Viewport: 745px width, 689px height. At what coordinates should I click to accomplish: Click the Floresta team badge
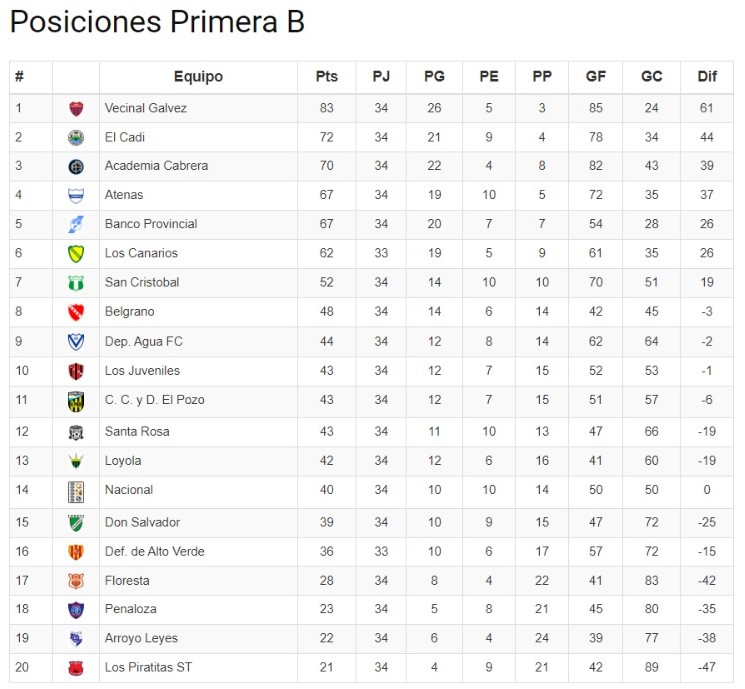coord(76,581)
